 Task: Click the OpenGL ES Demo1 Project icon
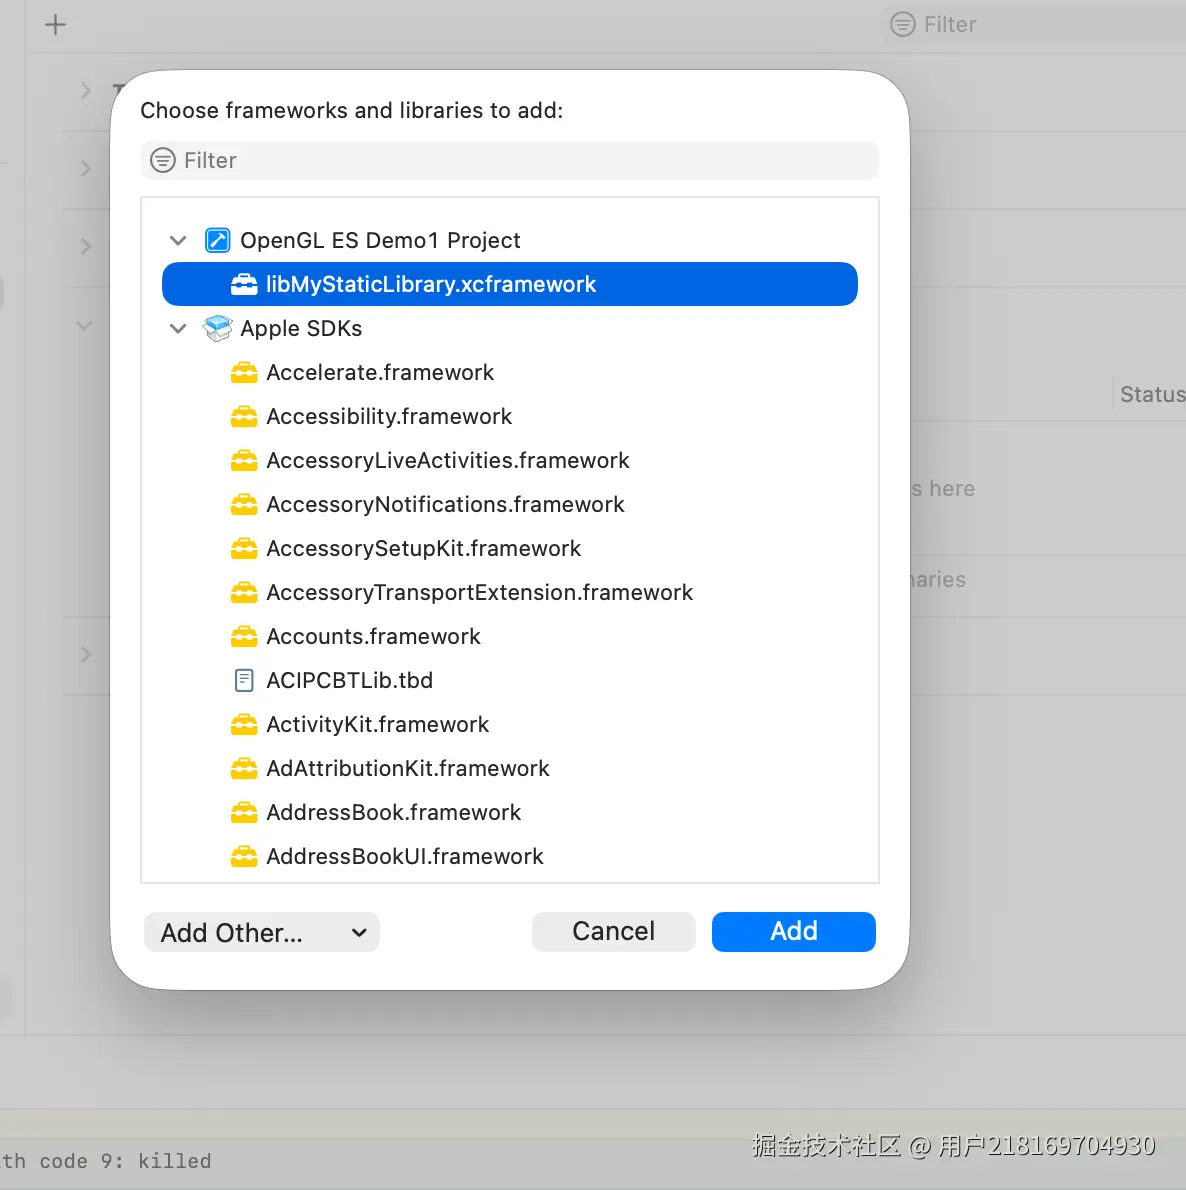pos(218,241)
